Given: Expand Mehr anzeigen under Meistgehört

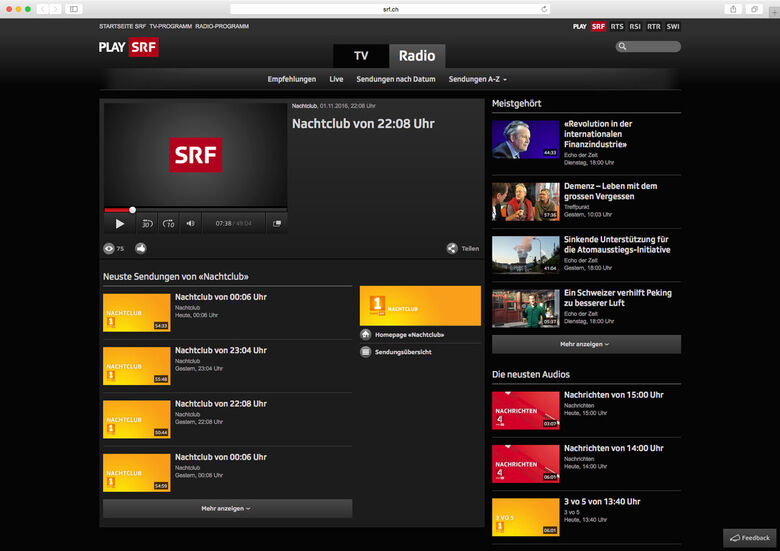Looking at the screenshot, I should coord(586,344).
